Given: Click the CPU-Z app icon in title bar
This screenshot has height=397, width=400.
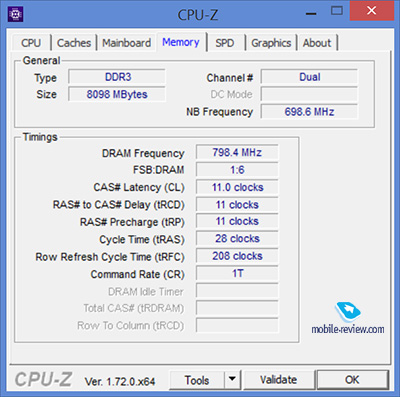Looking at the screenshot, I should (x=15, y=14).
